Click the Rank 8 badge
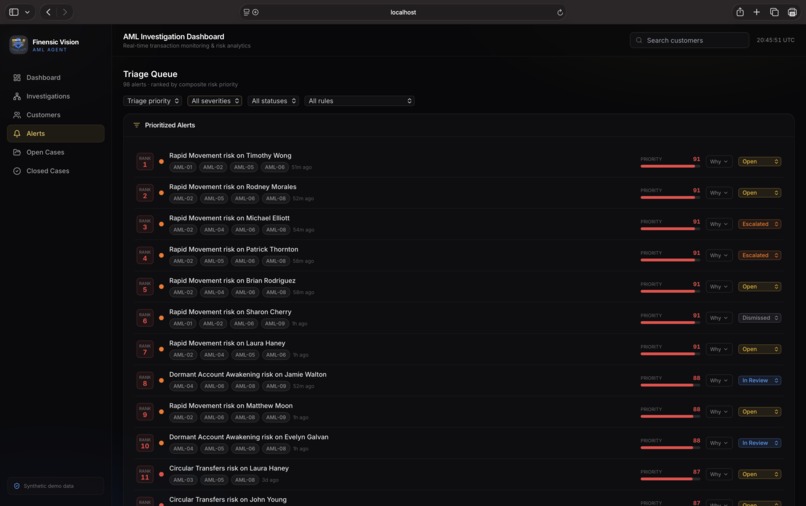Image resolution: width=806 pixels, height=506 pixels. pos(145,381)
